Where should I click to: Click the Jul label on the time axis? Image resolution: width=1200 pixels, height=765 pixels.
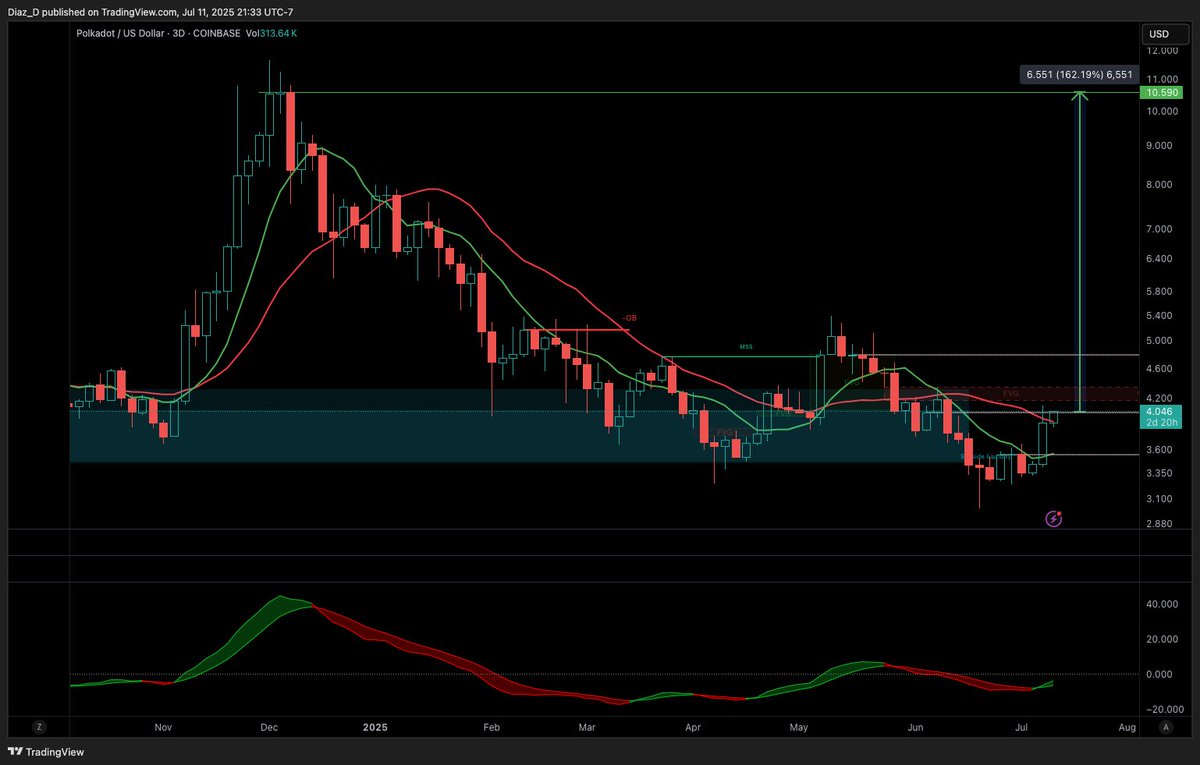(x=1019, y=727)
